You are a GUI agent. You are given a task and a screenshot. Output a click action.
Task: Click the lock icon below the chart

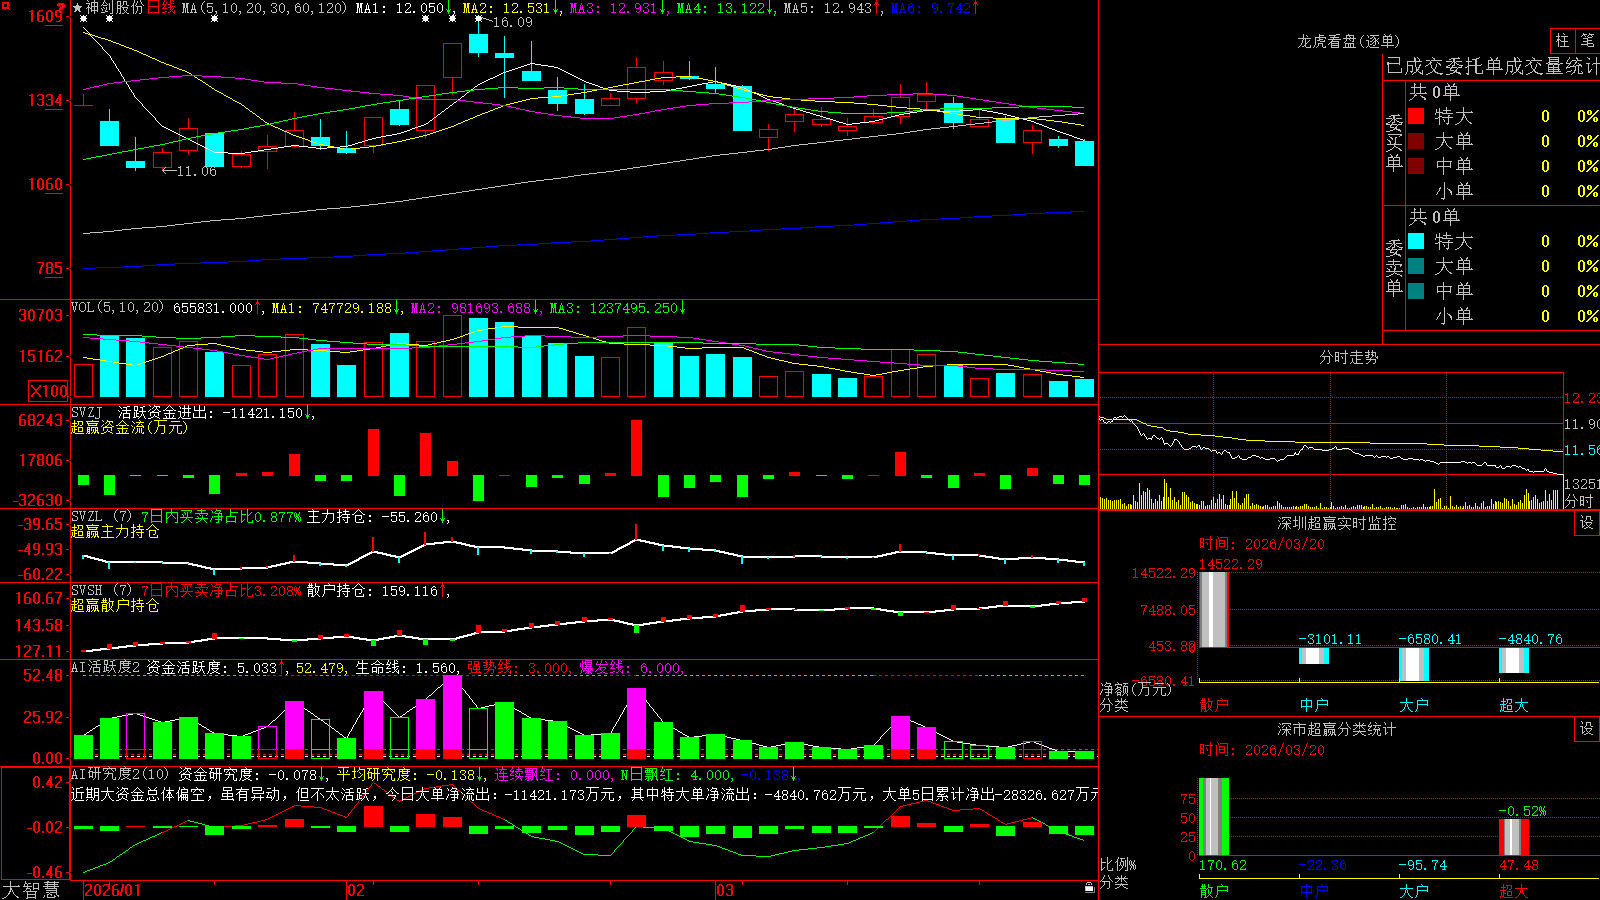coord(1090,887)
